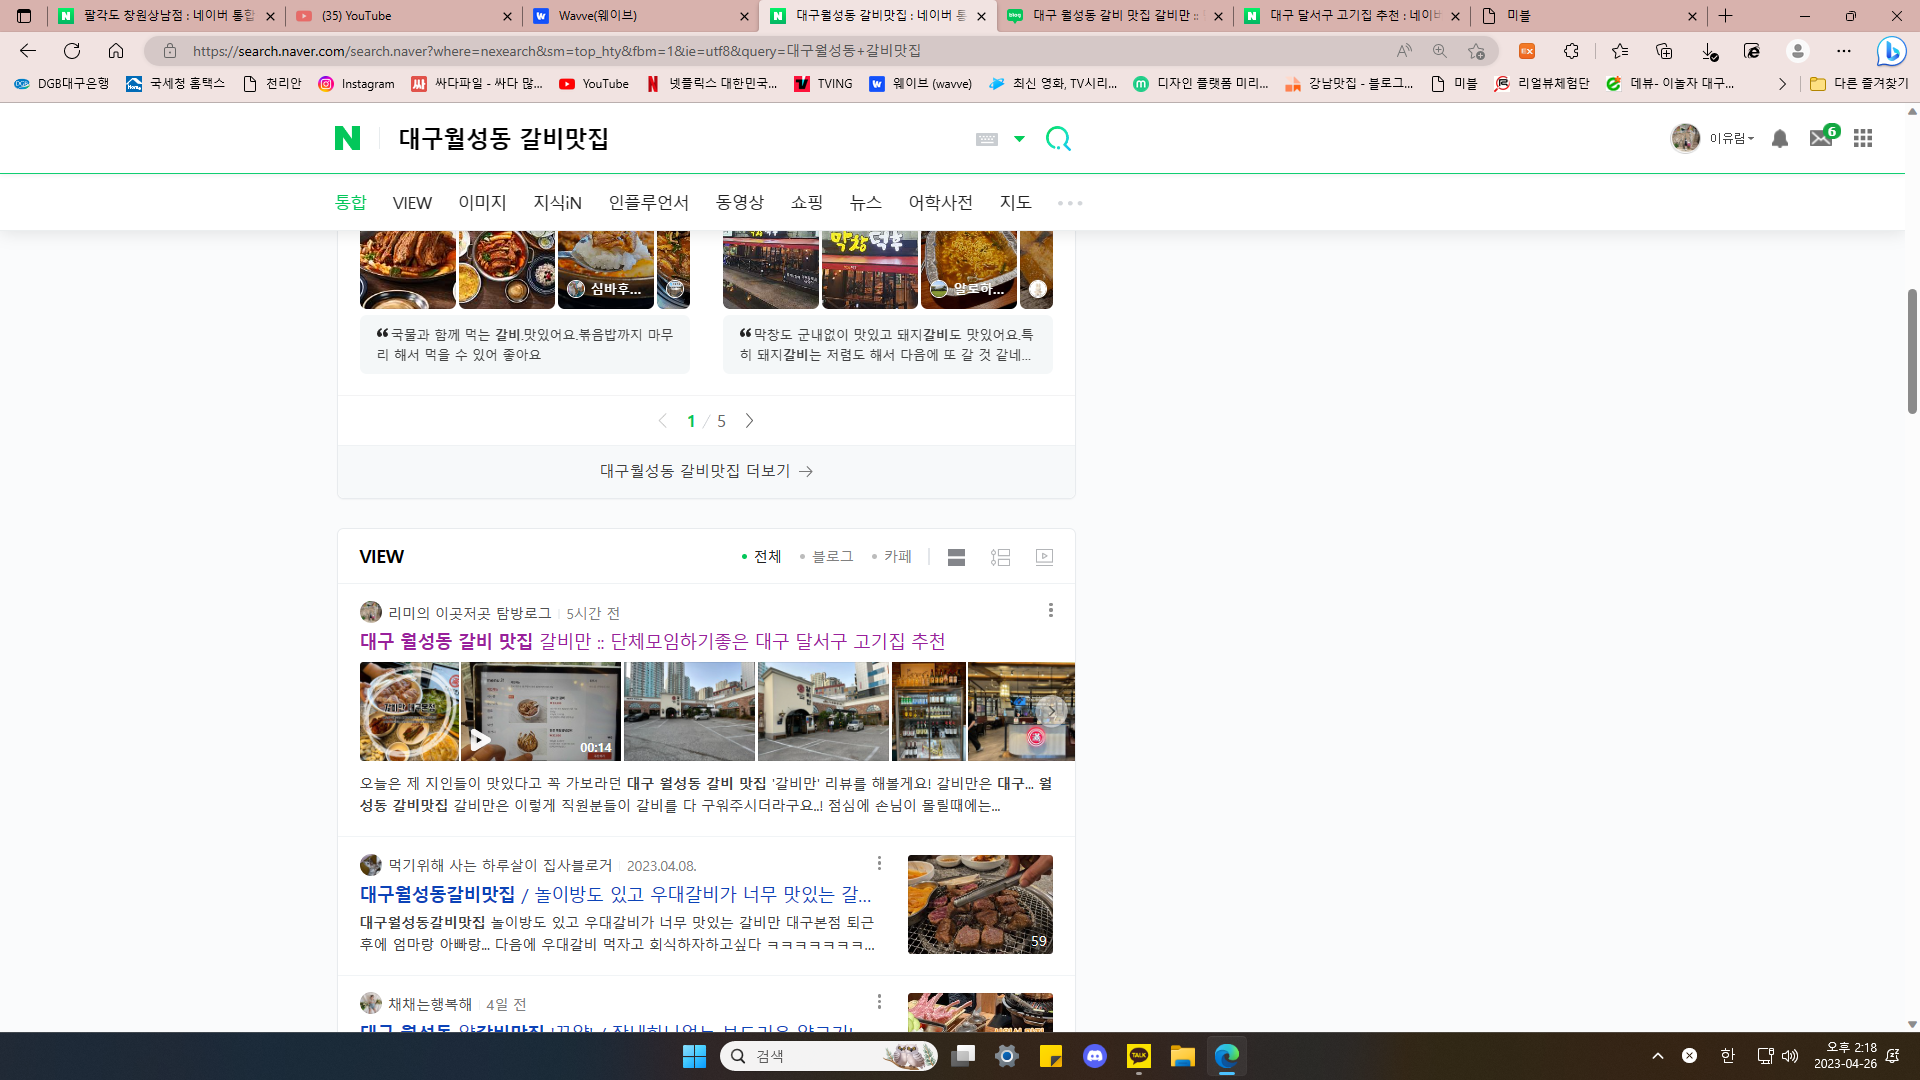Screen dimensions: 1920x1080
Task: Play the 00:14 video thumbnail
Action: 541,712
